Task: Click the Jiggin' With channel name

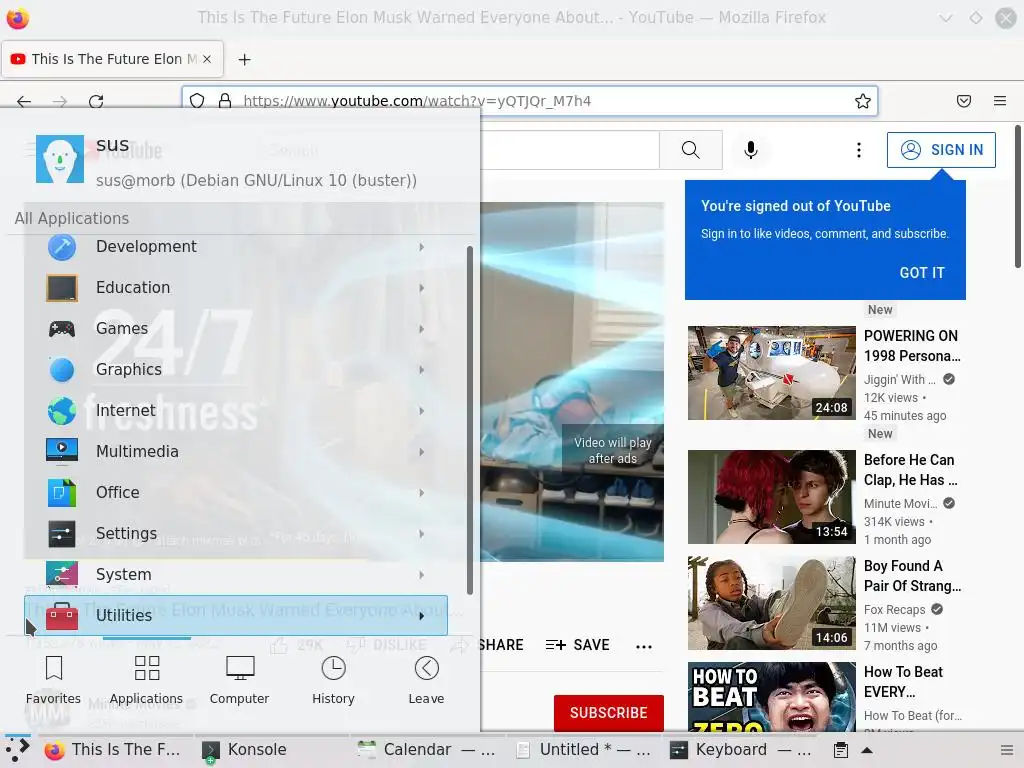Action: pos(900,379)
